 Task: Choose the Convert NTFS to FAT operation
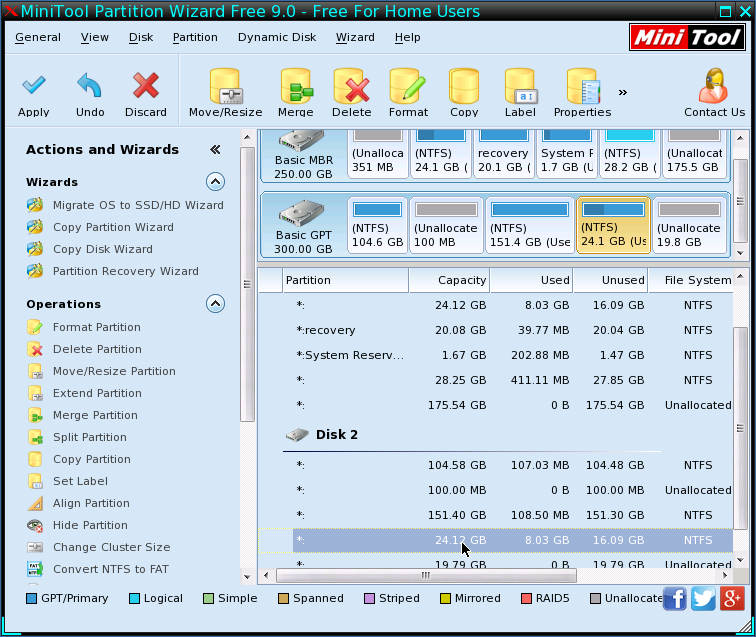(x=111, y=569)
